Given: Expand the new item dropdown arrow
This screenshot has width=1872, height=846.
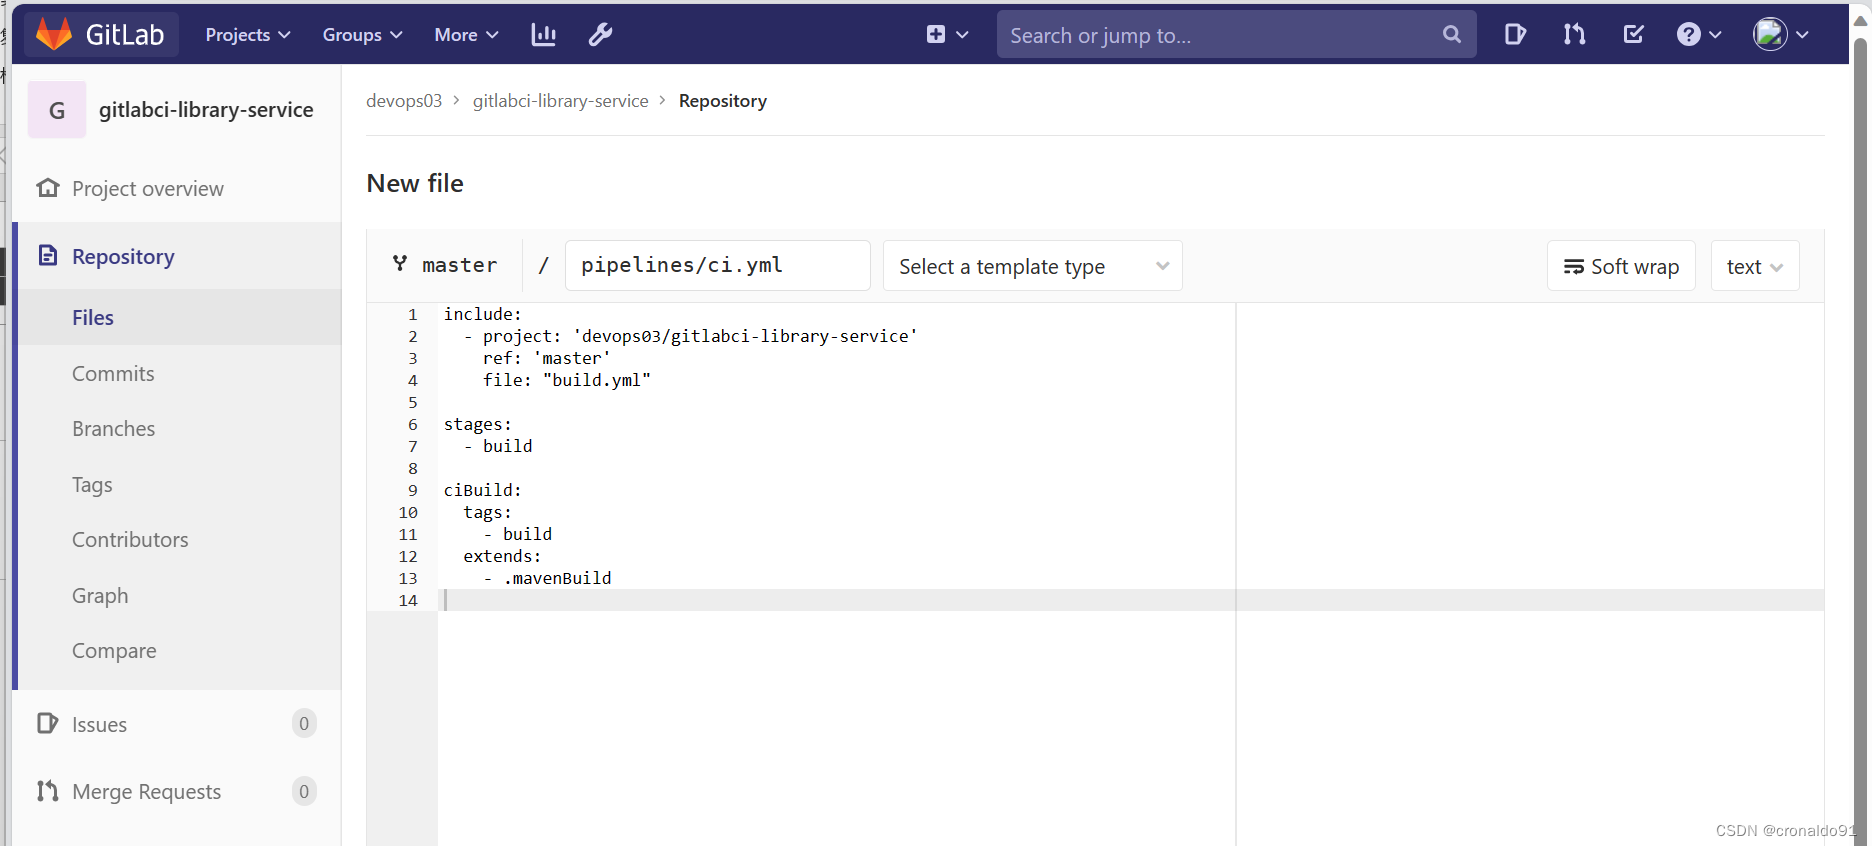Looking at the screenshot, I should (962, 35).
